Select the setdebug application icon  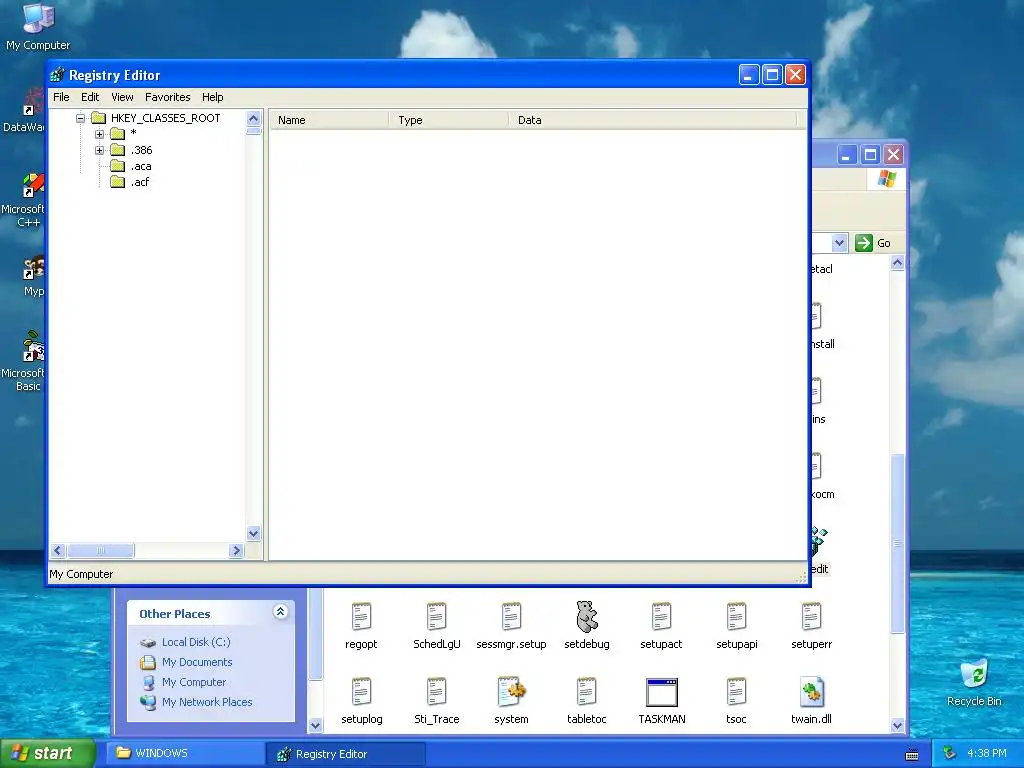click(x=586, y=616)
